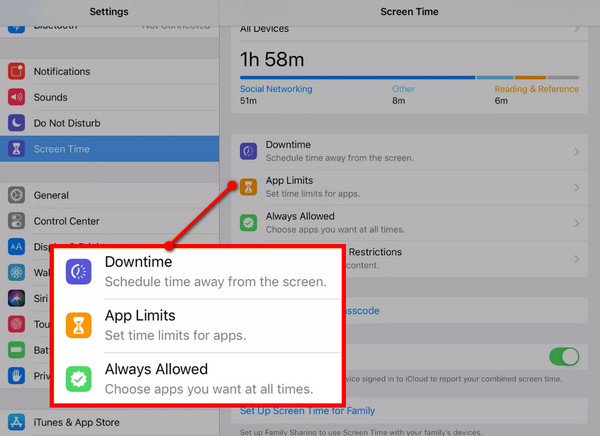Open iTunes & App Store icon
Viewport: 600px width, 436px height.
(x=16, y=422)
